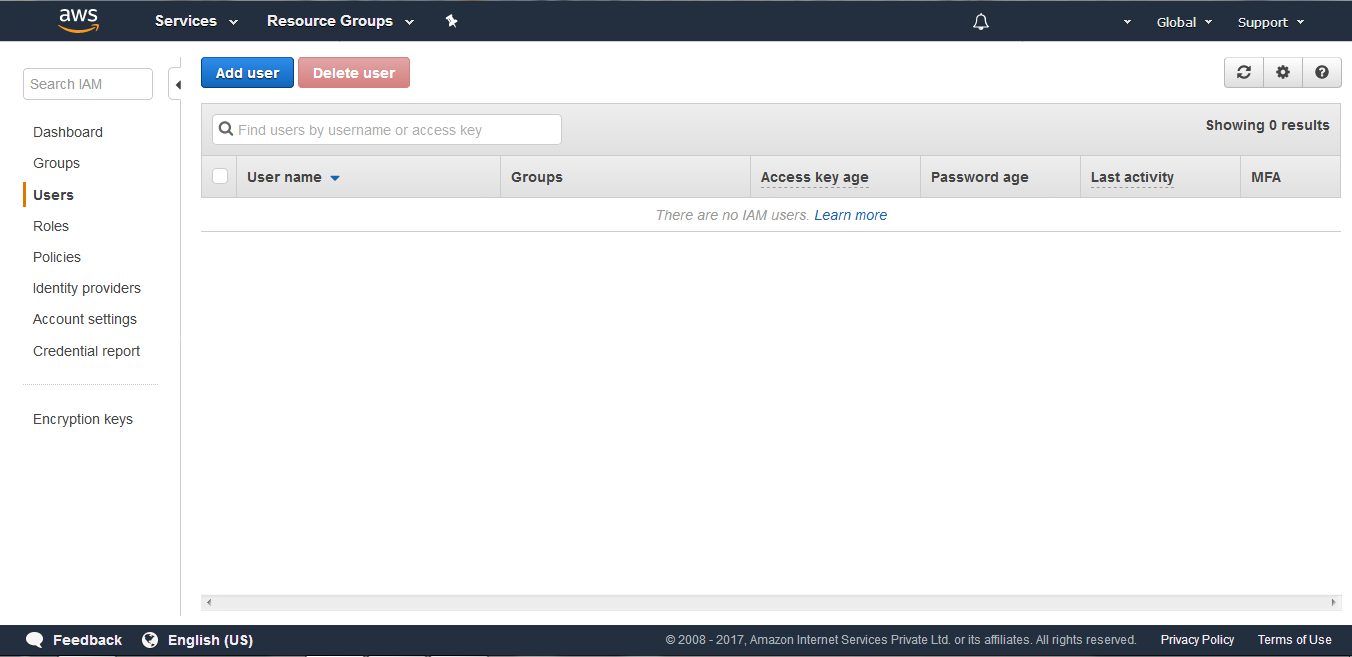This screenshot has height=657, width=1352.
Task: Open Policies in the sidebar
Action: (x=57, y=257)
